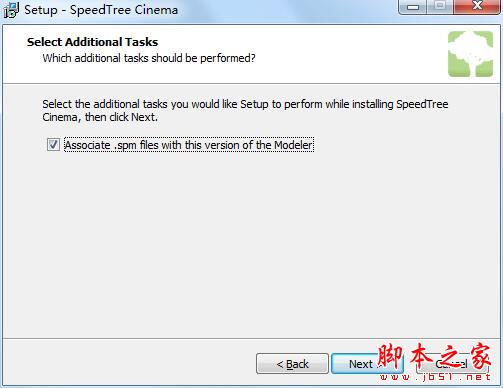Click the 'Associate .spm files with this version' label
The height and width of the screenshot is (388, 503).
pos(189,145)
